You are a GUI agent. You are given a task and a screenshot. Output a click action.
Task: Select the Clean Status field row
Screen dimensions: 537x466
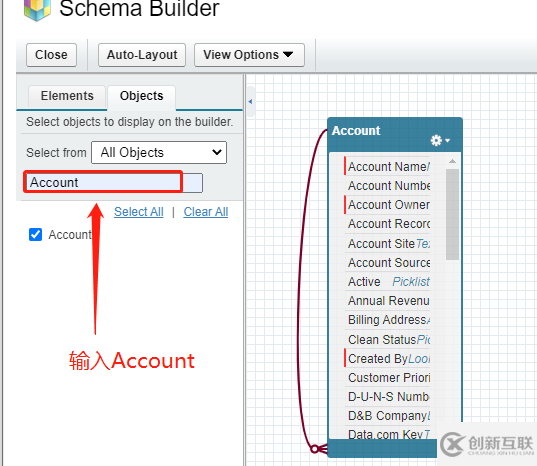tap(387, 340)
